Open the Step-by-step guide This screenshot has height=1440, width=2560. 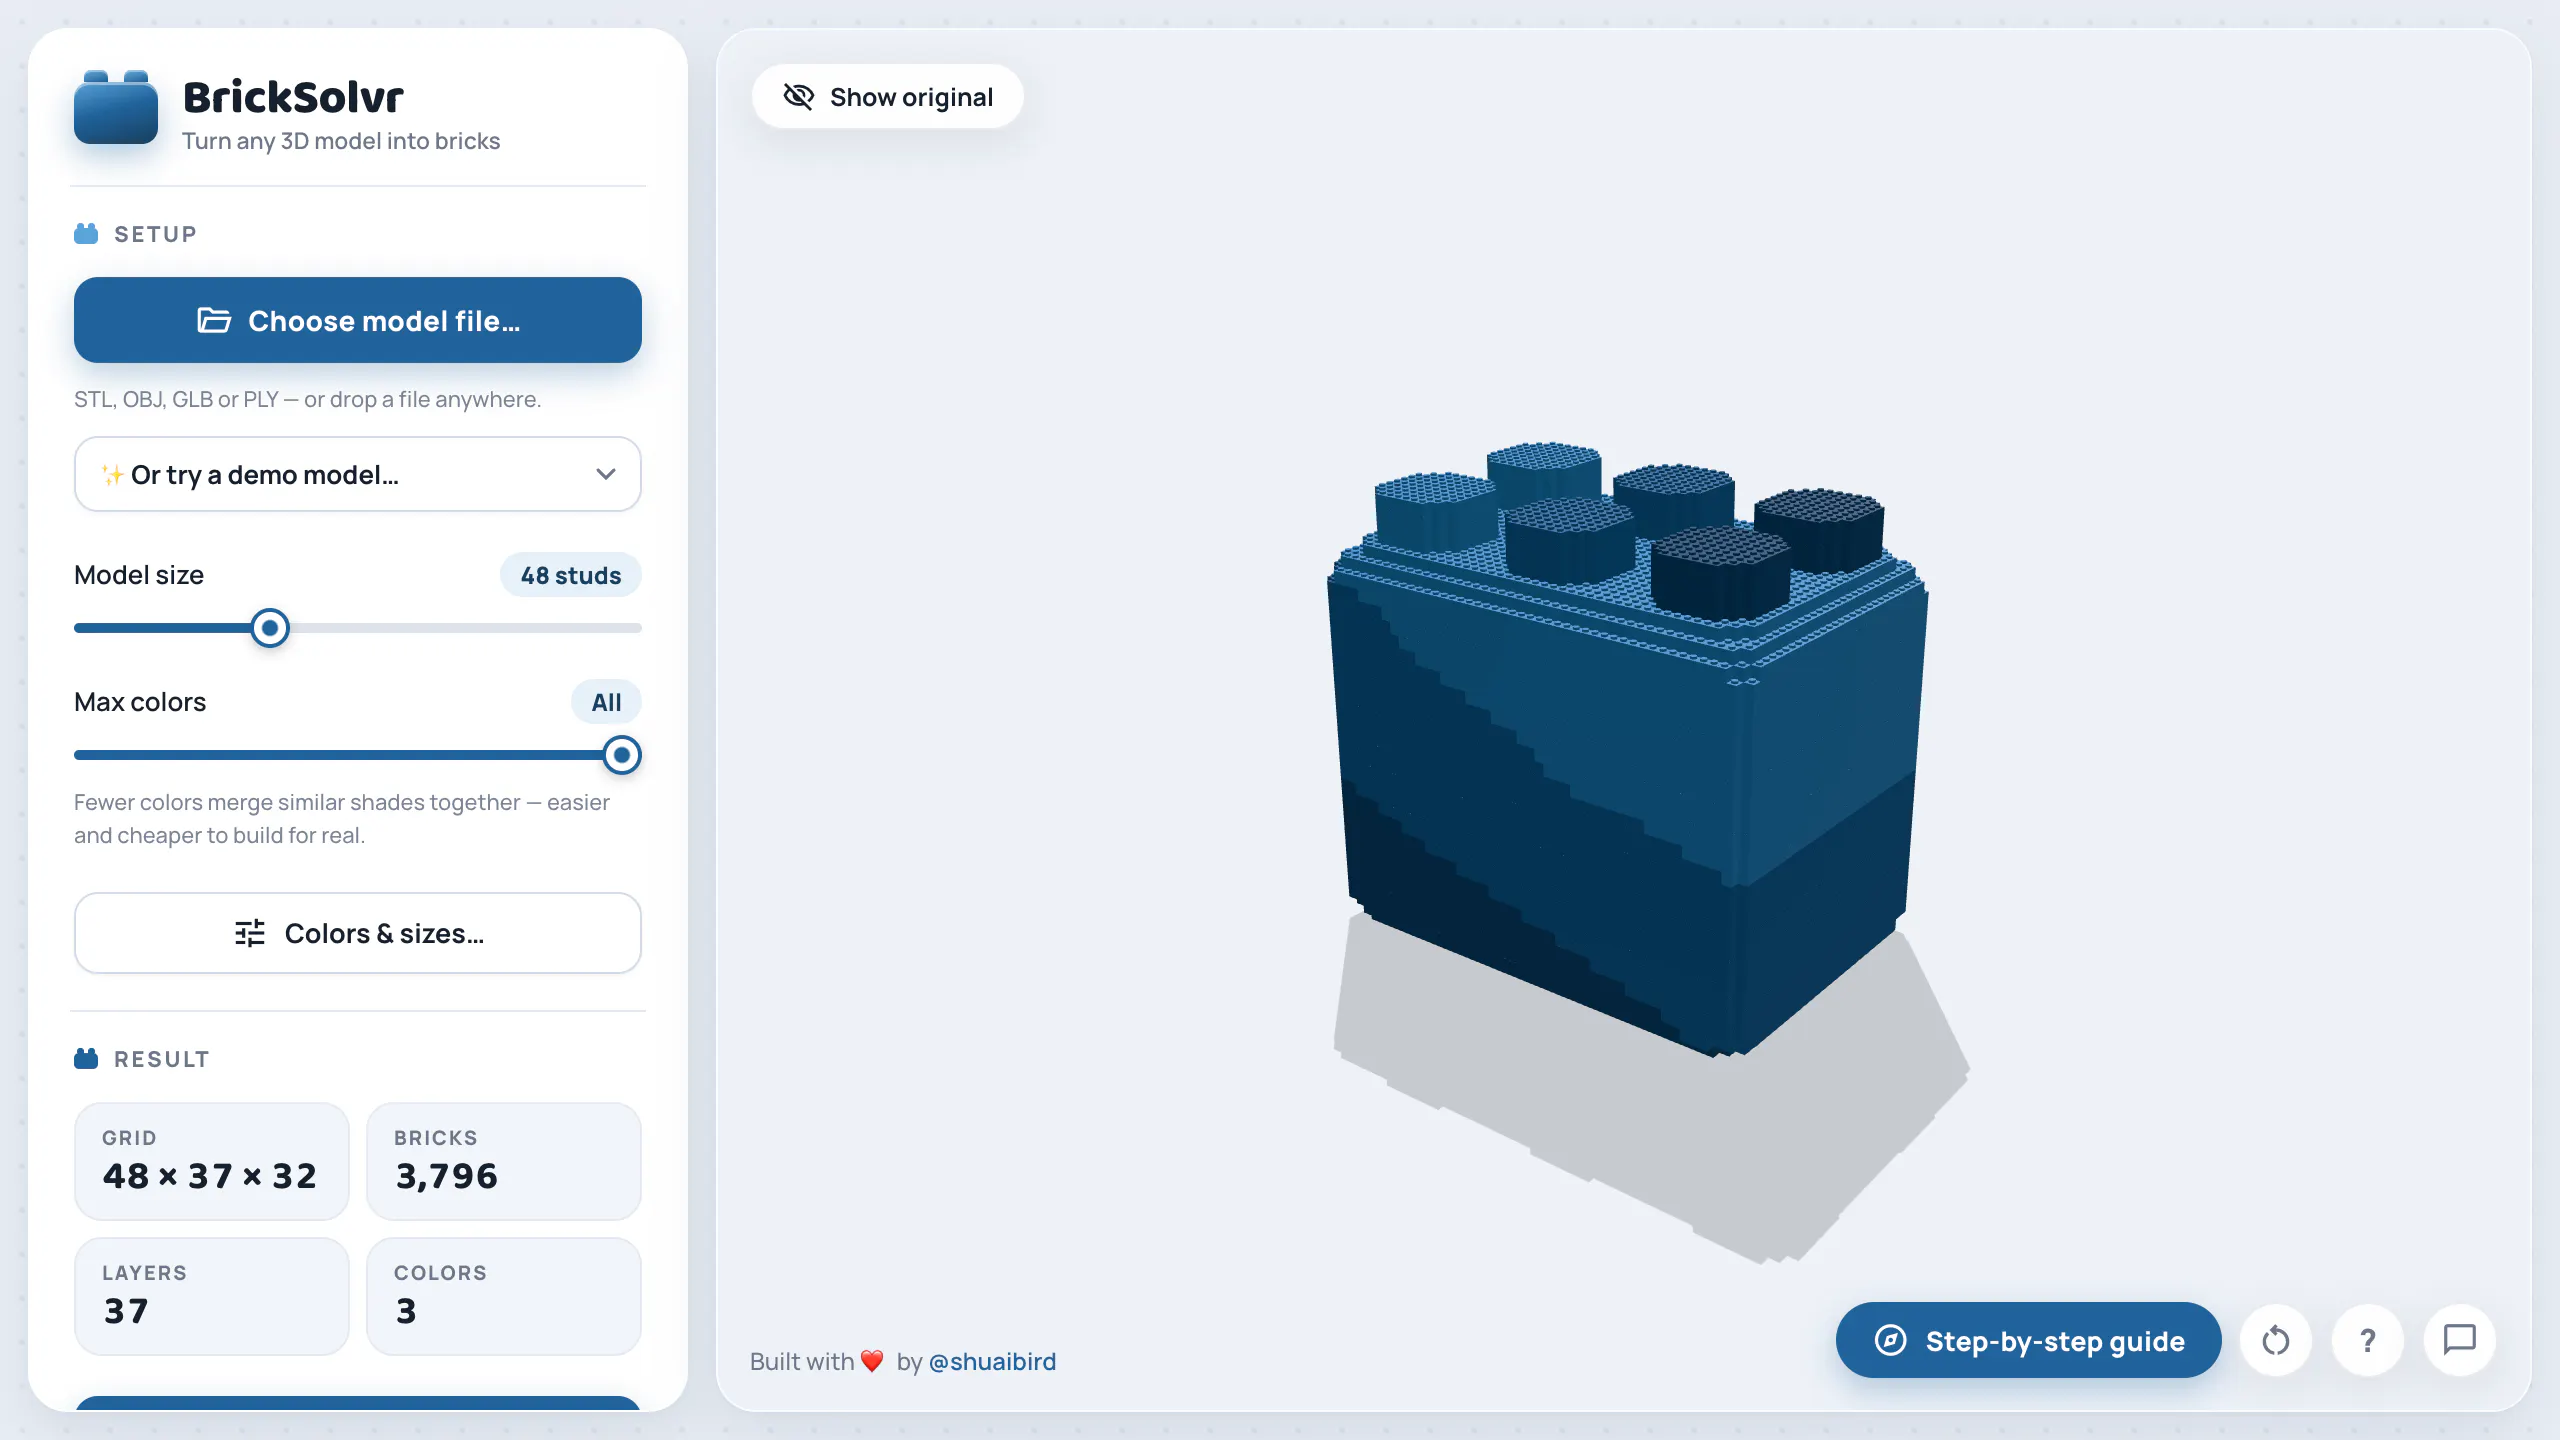pos(2029,1340)
